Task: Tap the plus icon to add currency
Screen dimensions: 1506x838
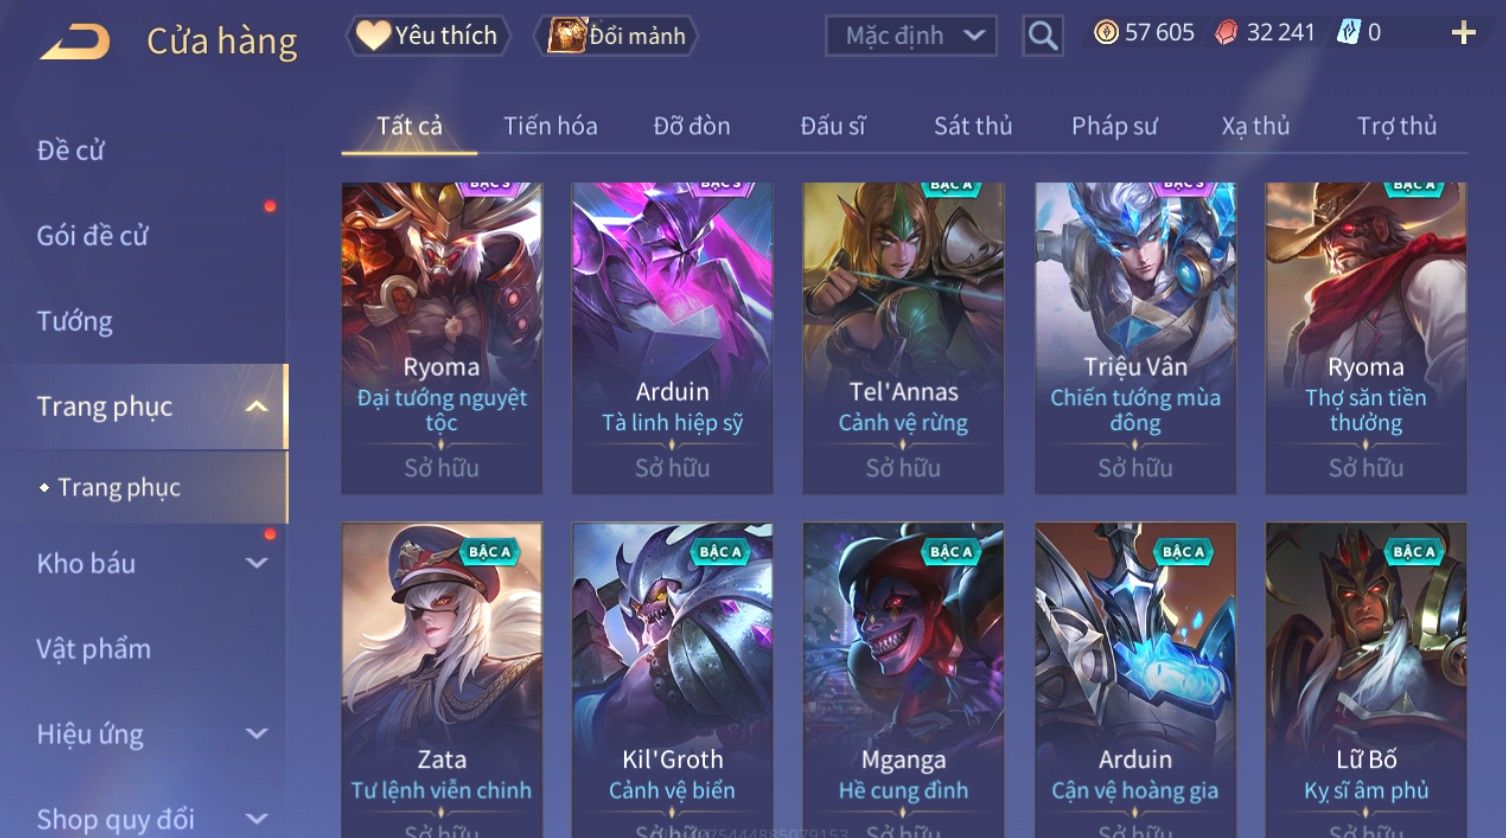Action: (1463, 33)
